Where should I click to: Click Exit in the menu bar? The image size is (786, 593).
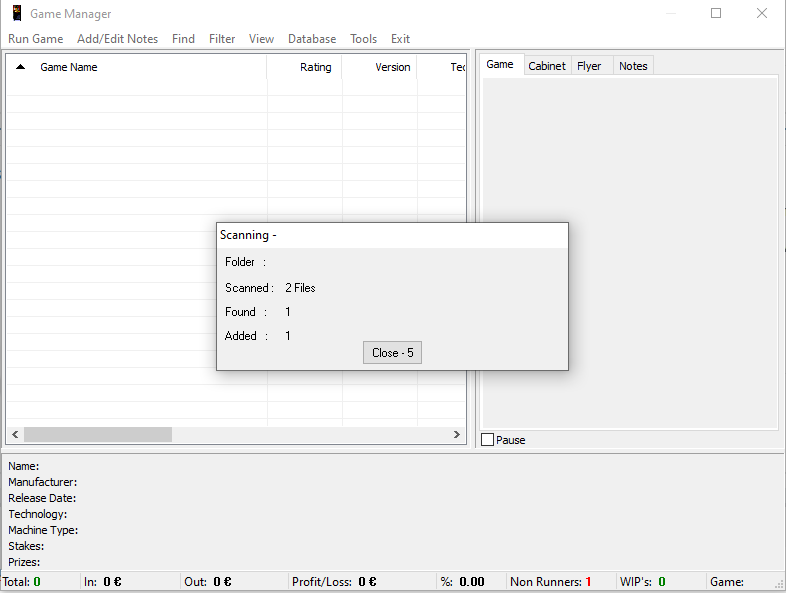coord(400,39)
